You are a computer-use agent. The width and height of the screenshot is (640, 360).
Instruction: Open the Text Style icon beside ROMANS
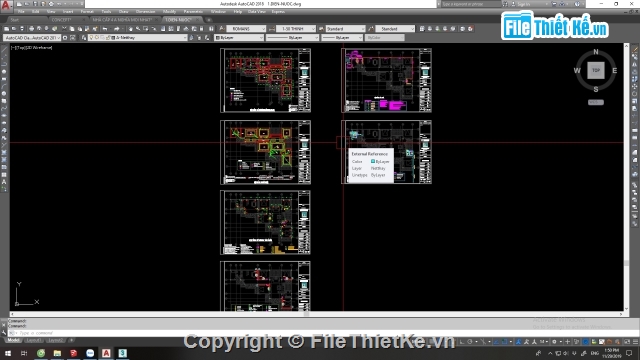point(222,29)
